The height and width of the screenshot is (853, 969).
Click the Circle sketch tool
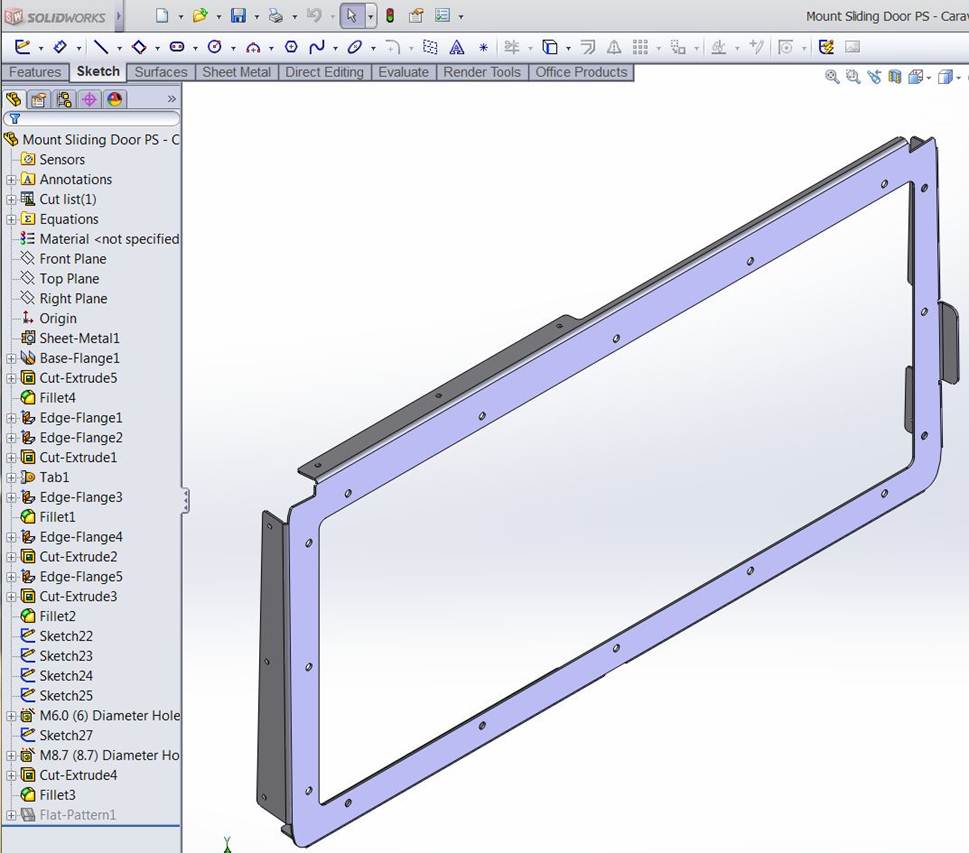(214, 47)
